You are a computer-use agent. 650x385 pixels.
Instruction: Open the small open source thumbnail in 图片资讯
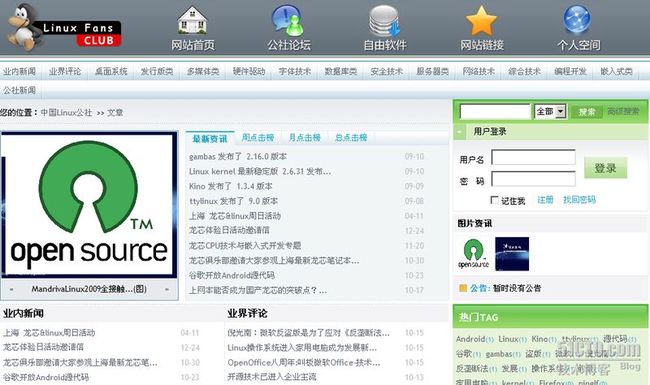coord(473,254)
